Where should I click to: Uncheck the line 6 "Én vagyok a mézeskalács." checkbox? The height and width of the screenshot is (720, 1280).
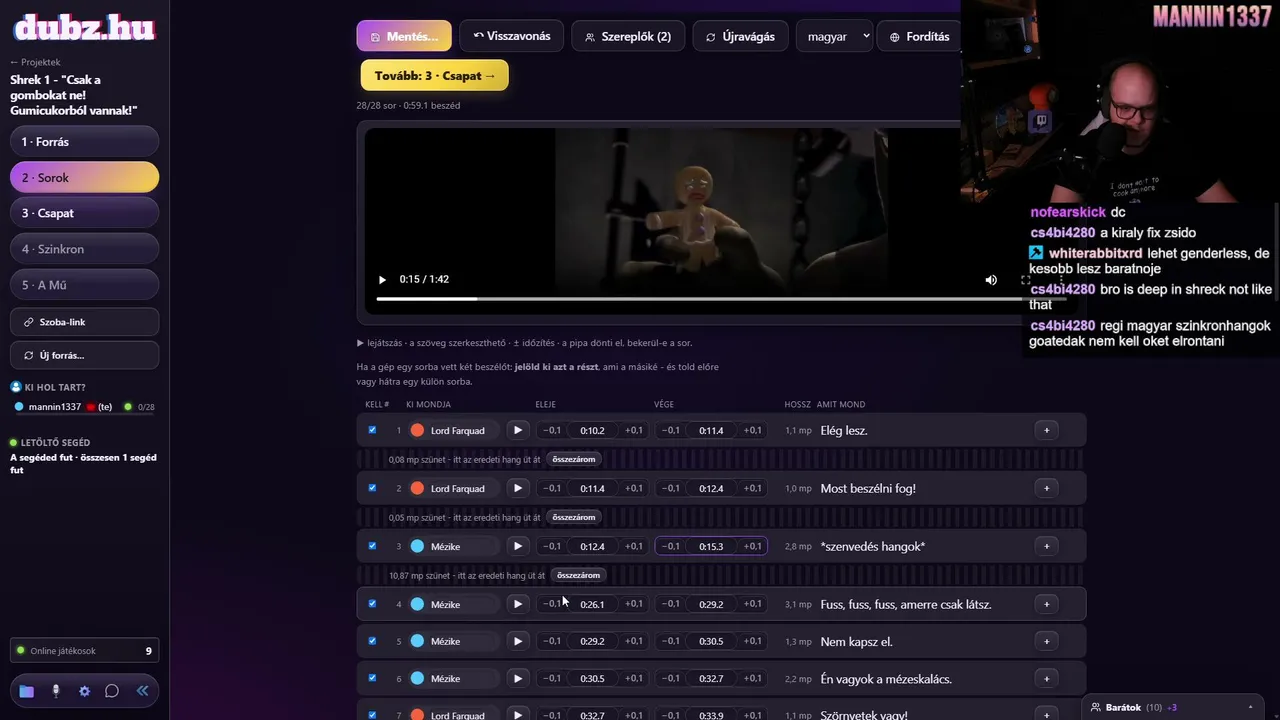click(x=372, y=678)
